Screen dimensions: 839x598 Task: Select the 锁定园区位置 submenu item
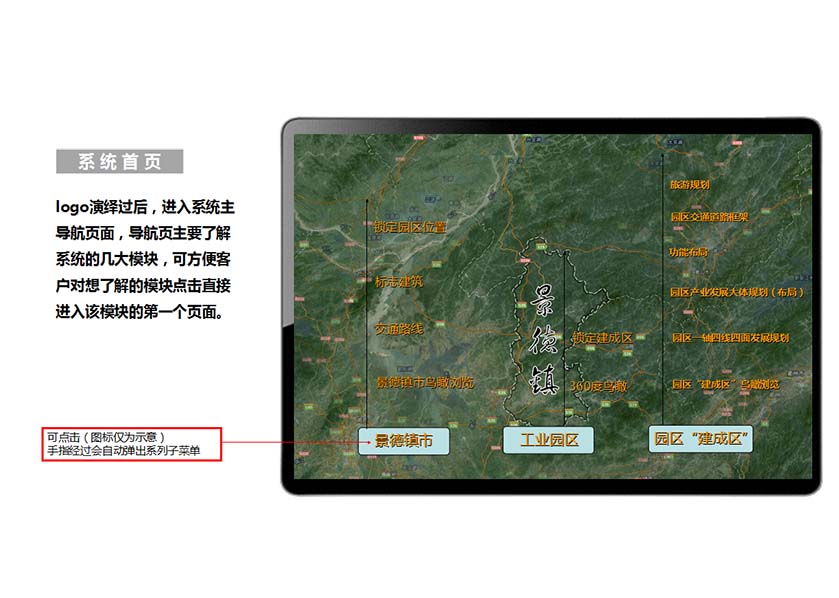410,227
